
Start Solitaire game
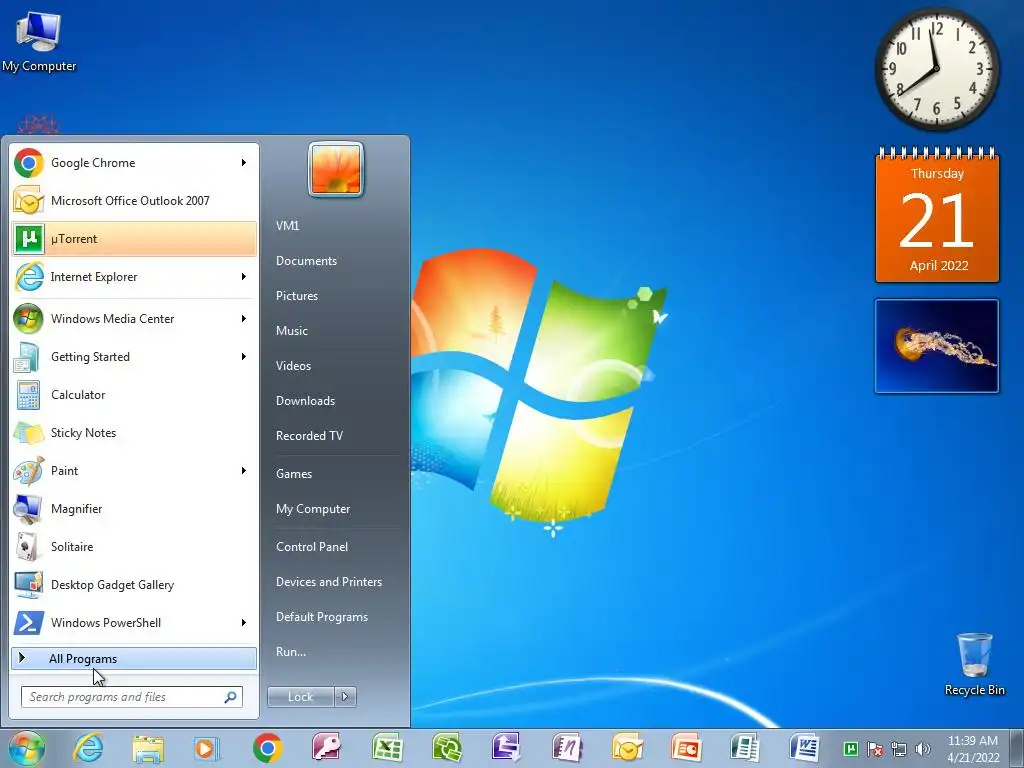point(134,547)
